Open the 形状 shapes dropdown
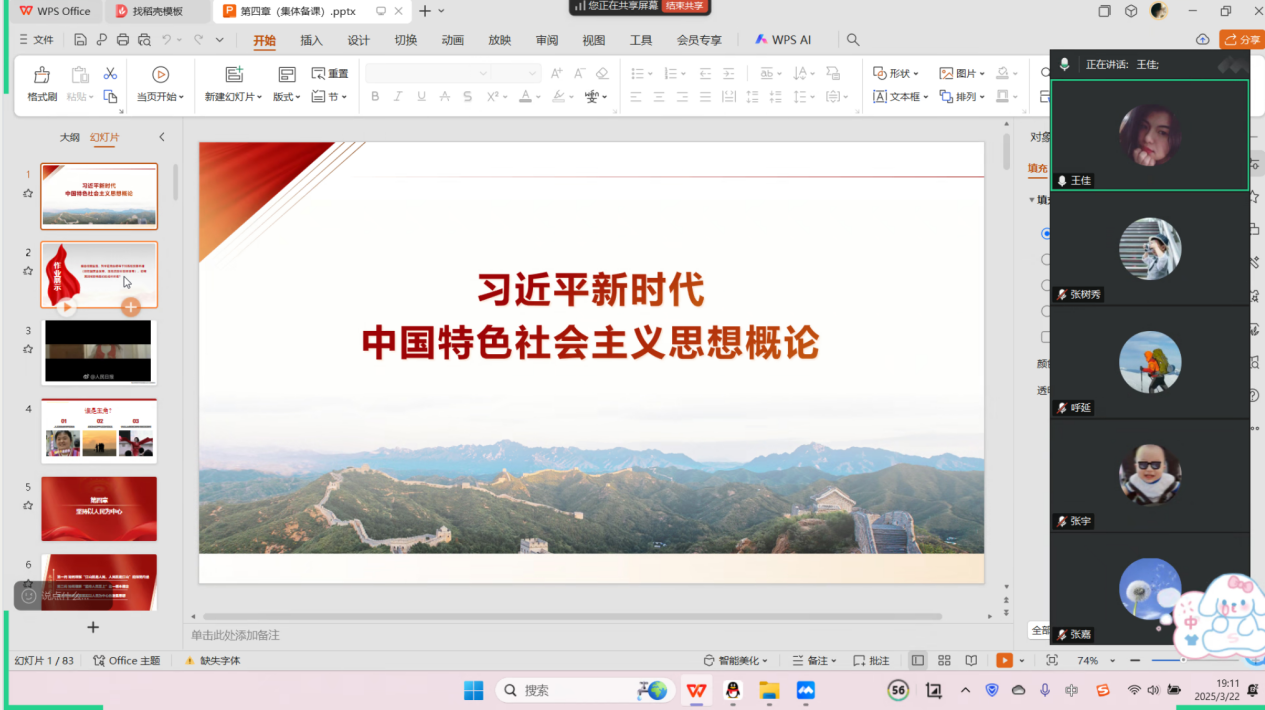This screenshot has height=710, width=1265. pos(896,74)
